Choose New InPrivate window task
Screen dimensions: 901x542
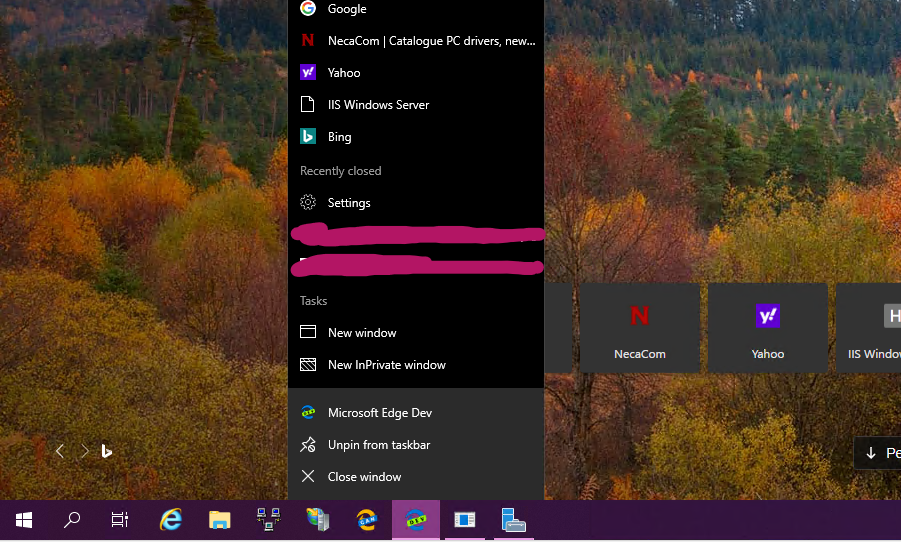pyautogui.click(x=416, y=364)
